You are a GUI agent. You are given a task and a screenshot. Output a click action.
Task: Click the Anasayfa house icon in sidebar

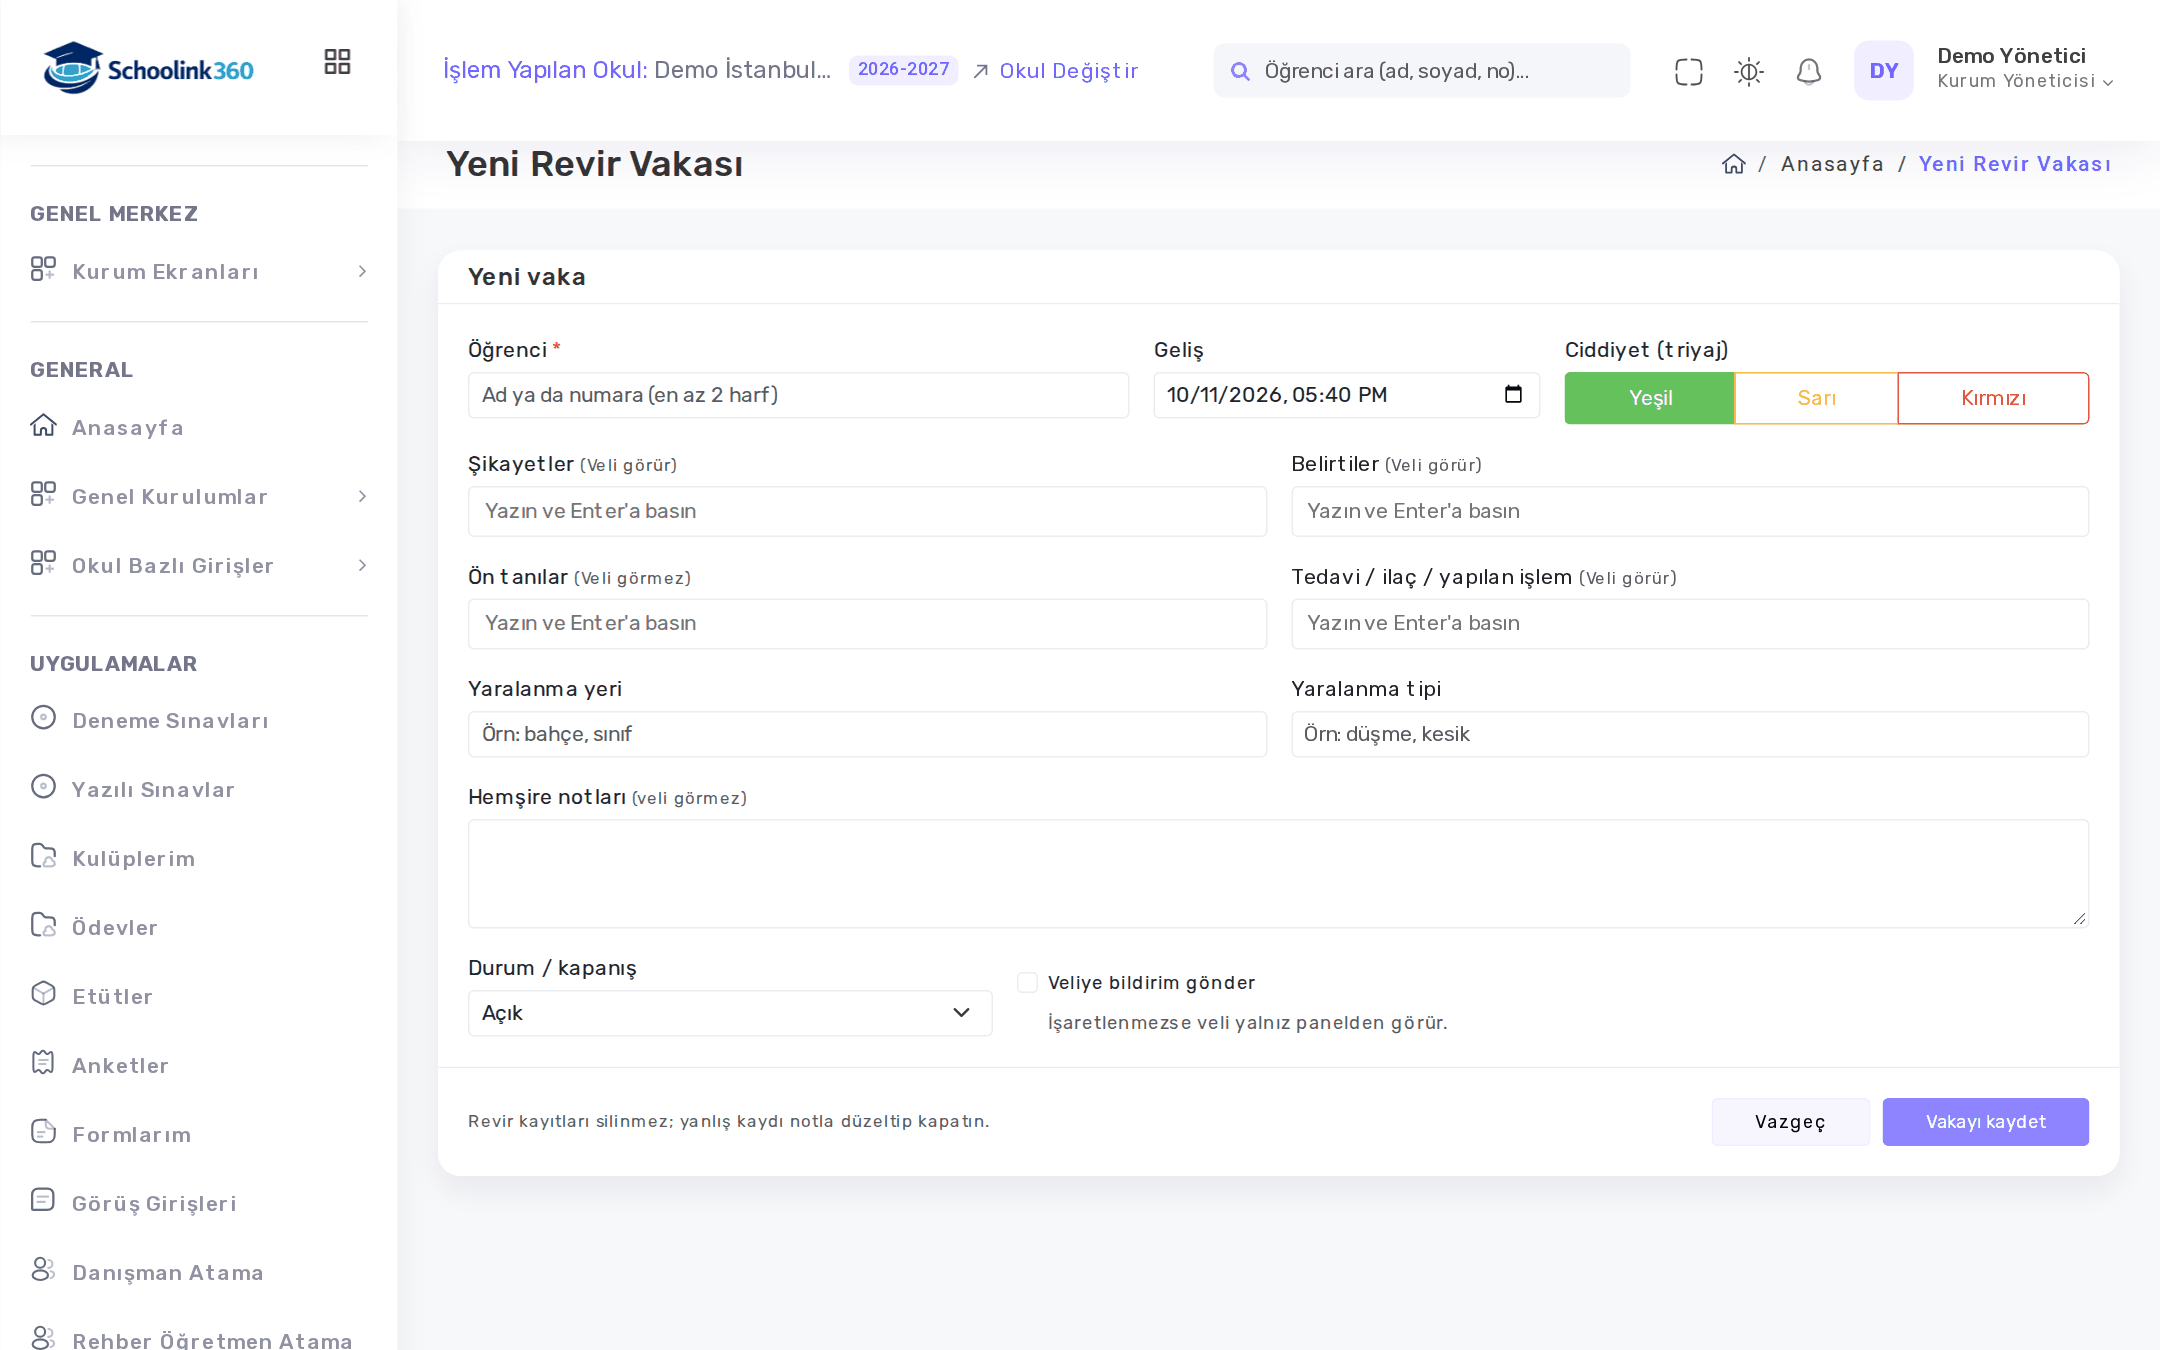tap(43, 425)
